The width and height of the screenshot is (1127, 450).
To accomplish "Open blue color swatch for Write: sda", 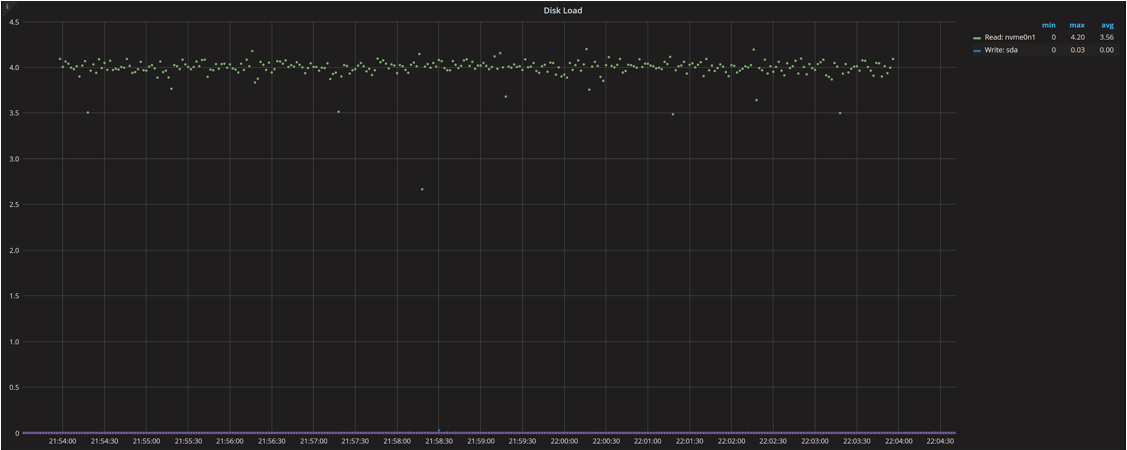I will click(x=977, y=49).
